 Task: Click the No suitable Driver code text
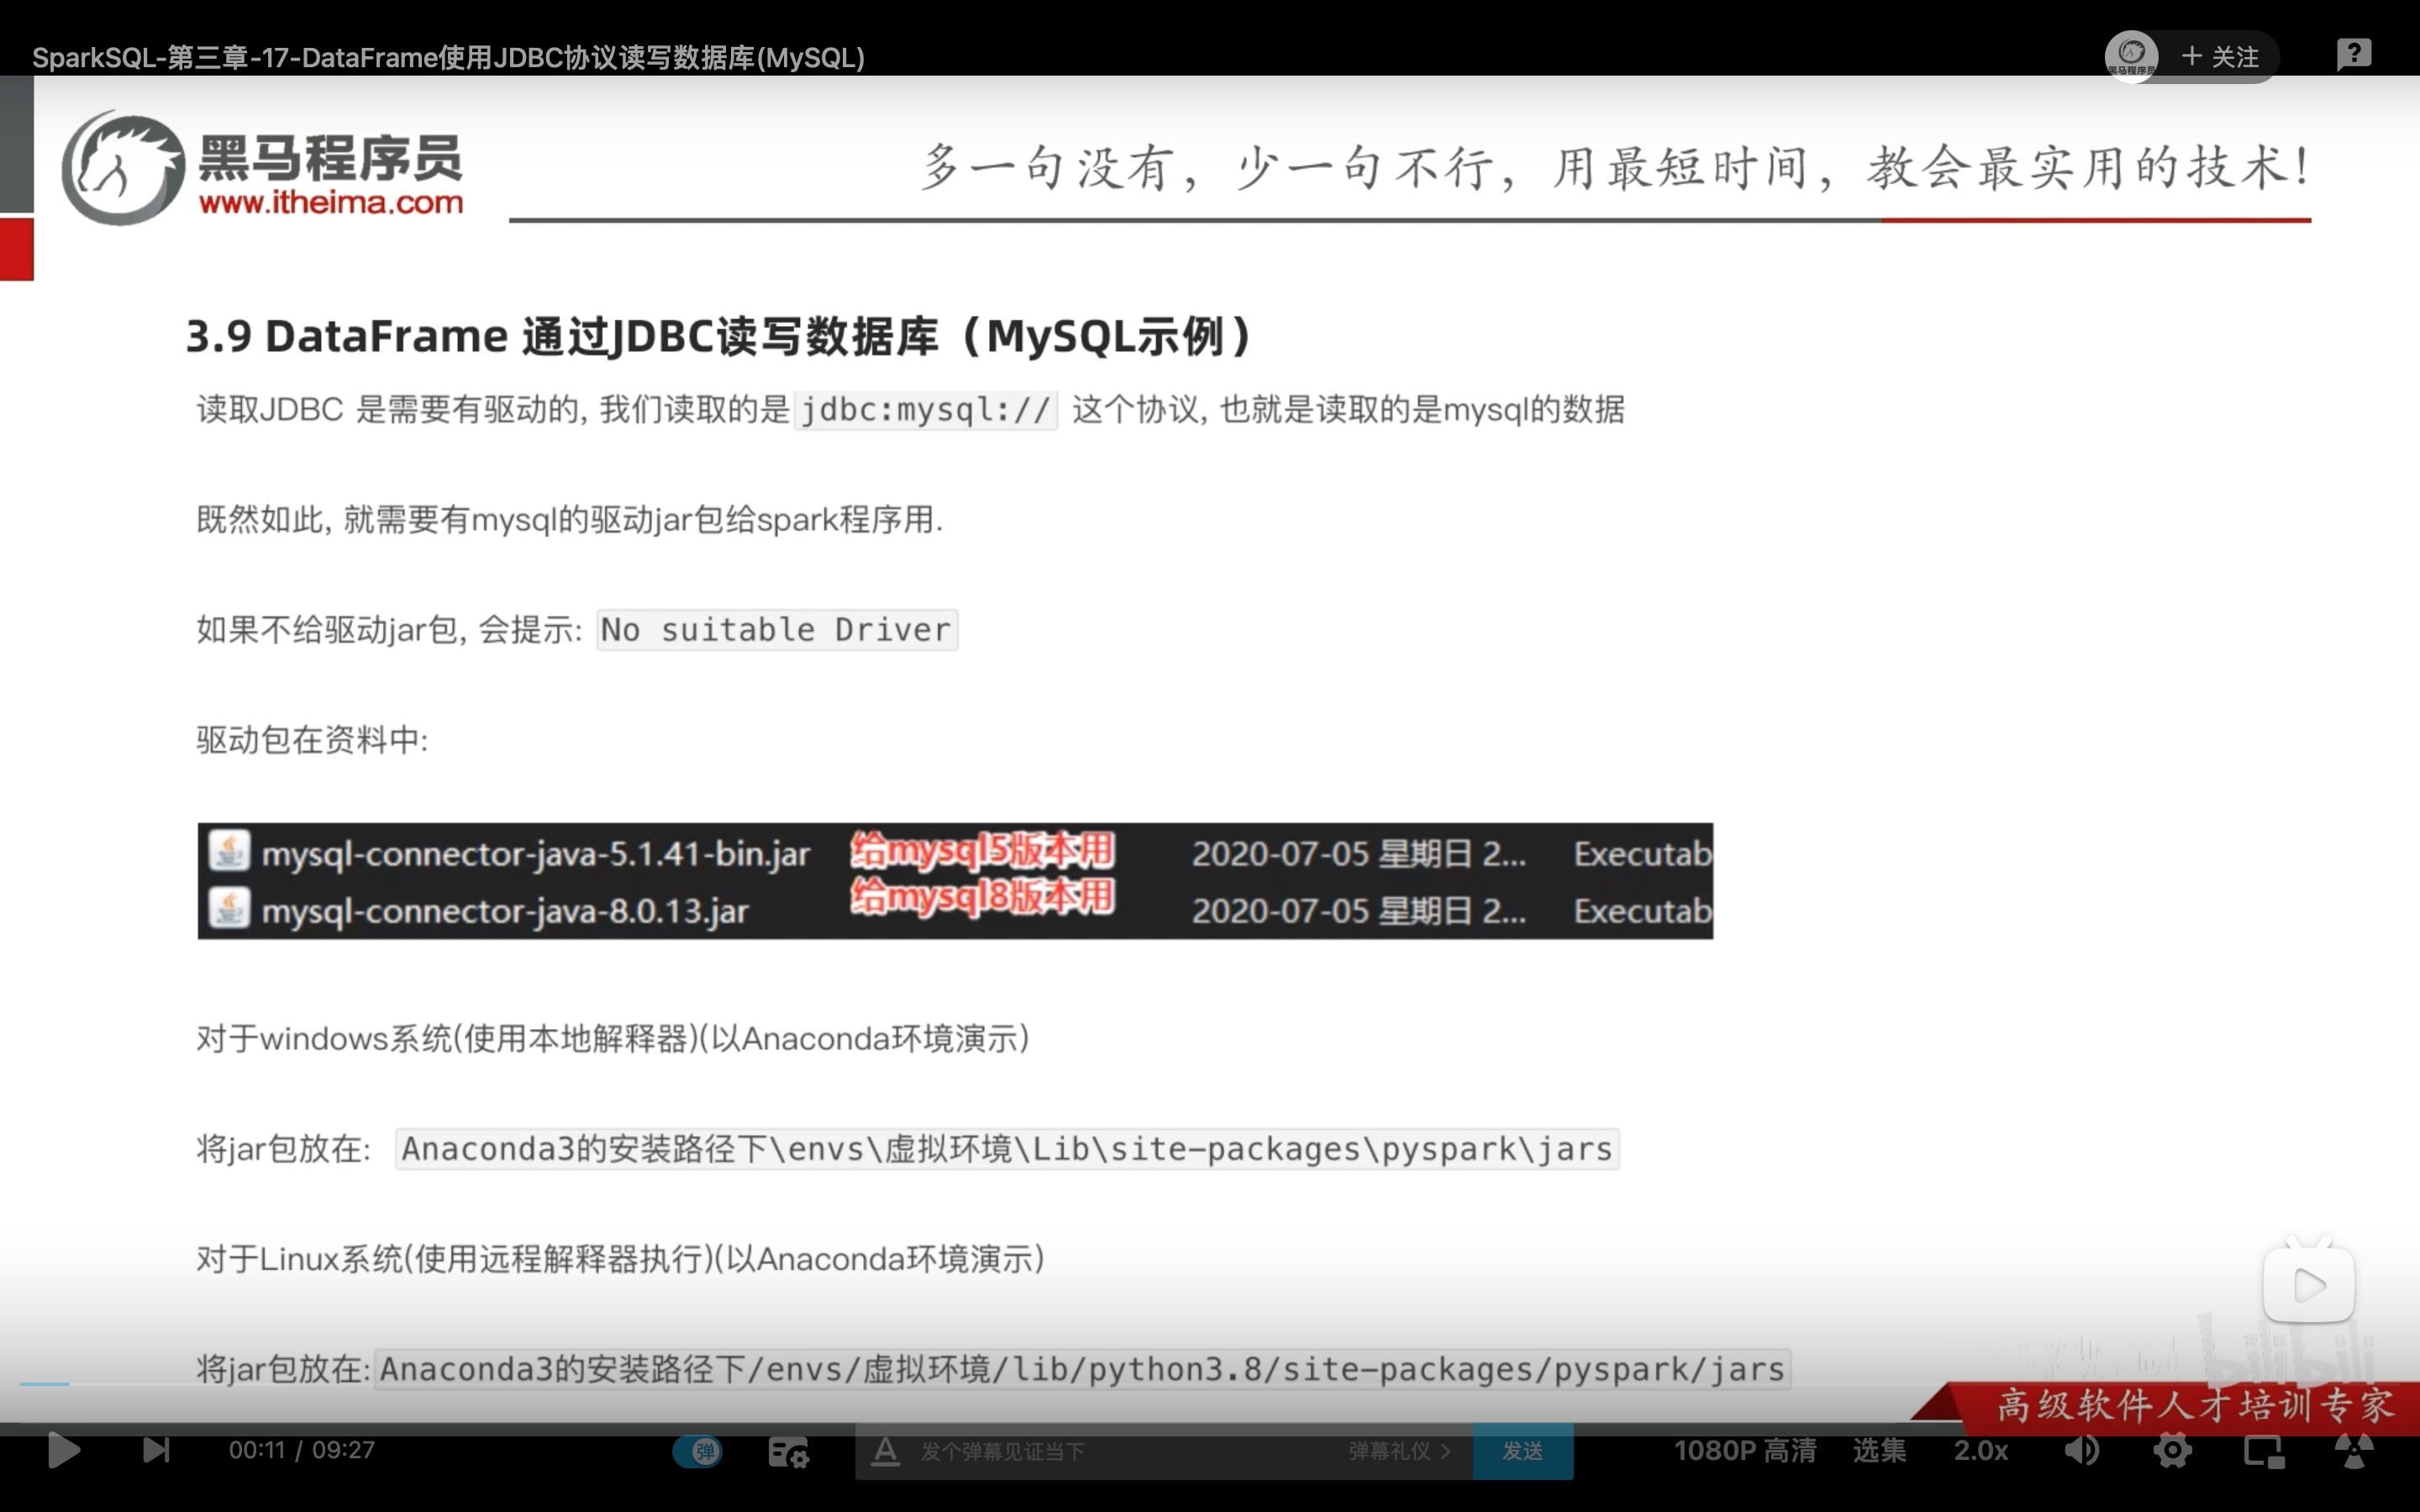pyautogui.click(x=776, y=630)
